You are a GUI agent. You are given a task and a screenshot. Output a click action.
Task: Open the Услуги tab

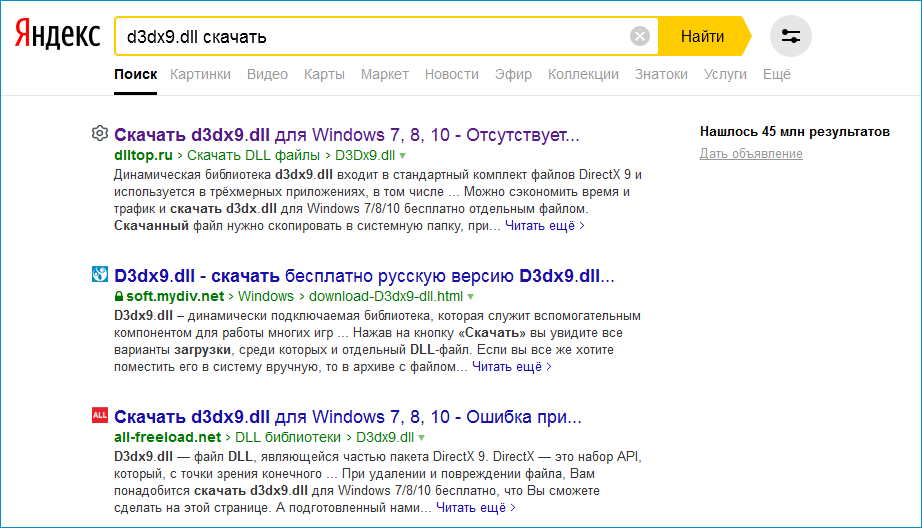click(725, 74)
